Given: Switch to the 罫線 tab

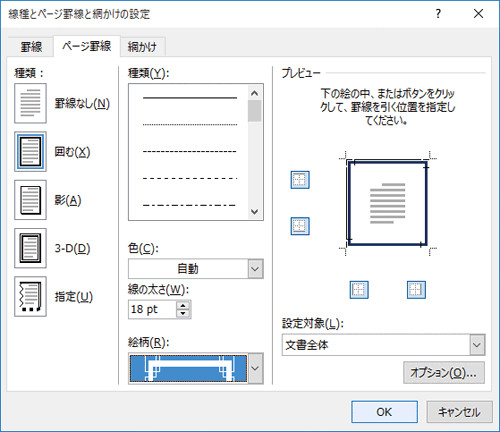Looking at the screenshot, I should click(x=31, y=47).
